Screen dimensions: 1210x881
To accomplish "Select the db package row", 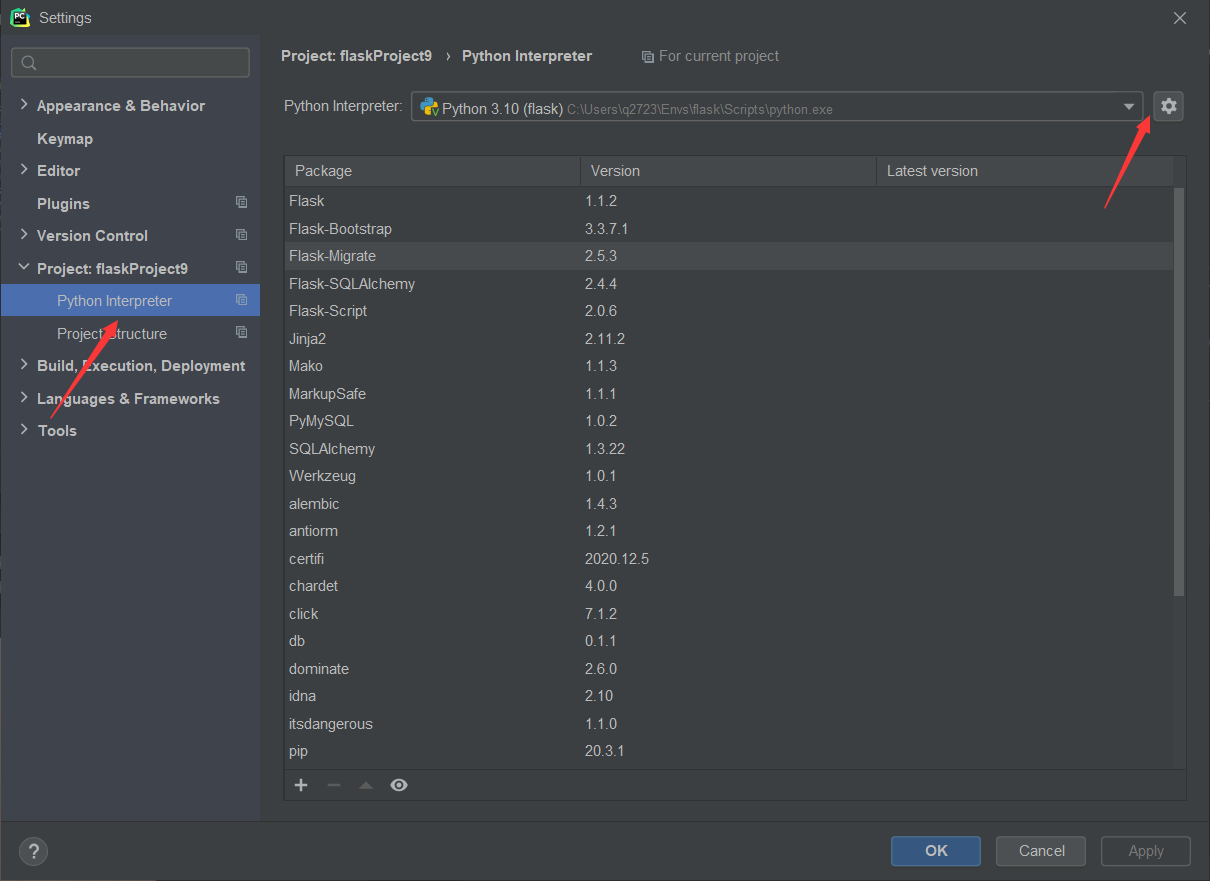I will point(728,641).
